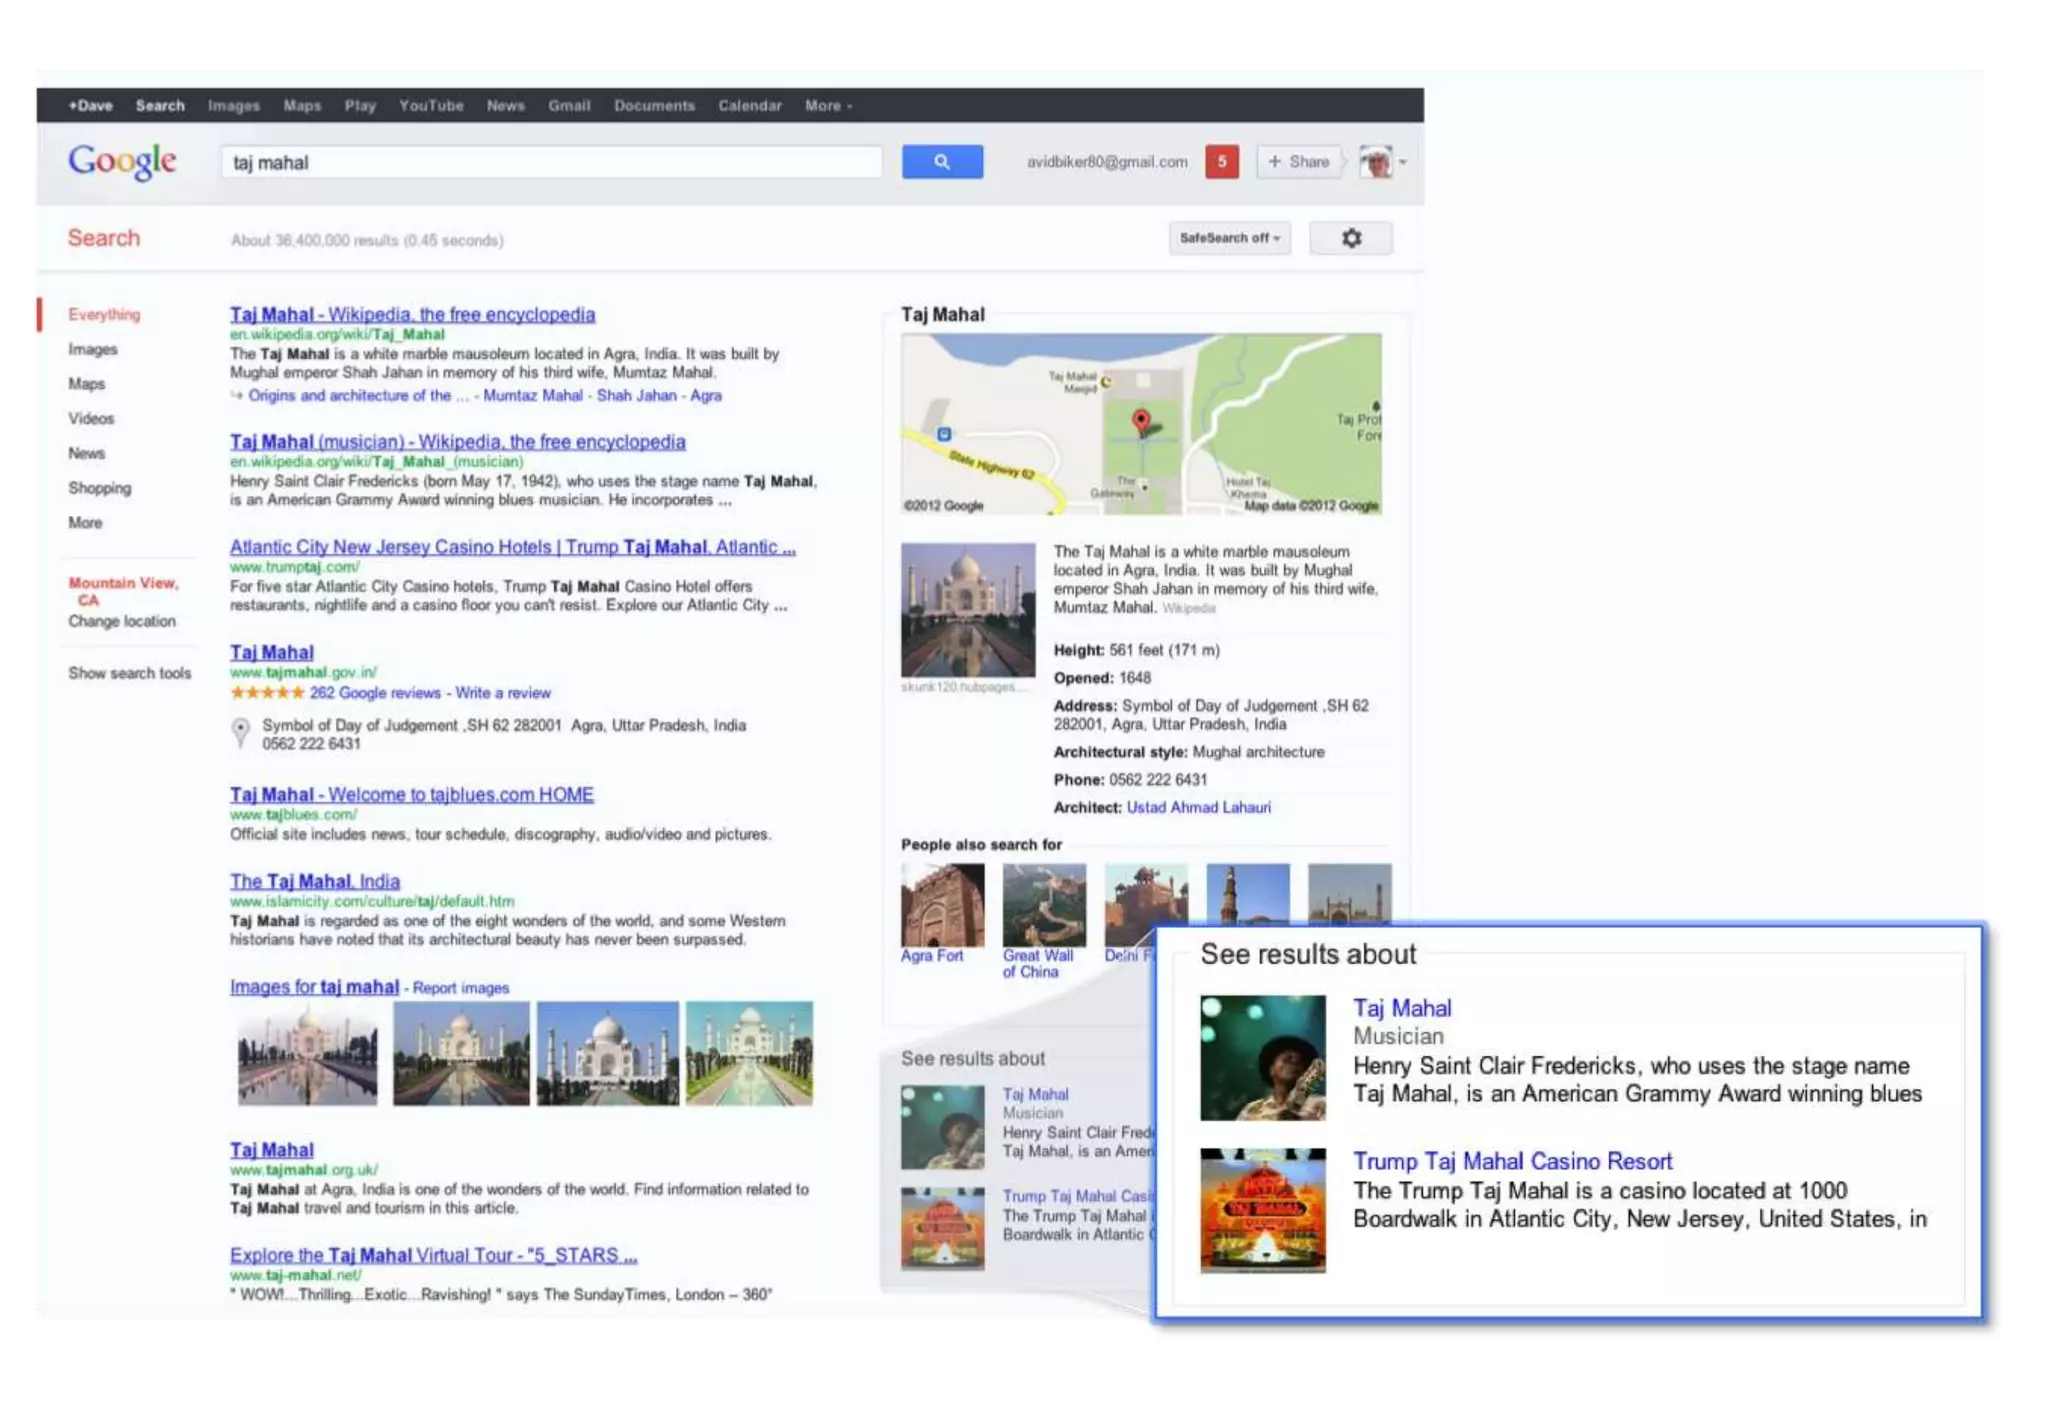
Task: Click Show search tools link
Action: (129, 673)
